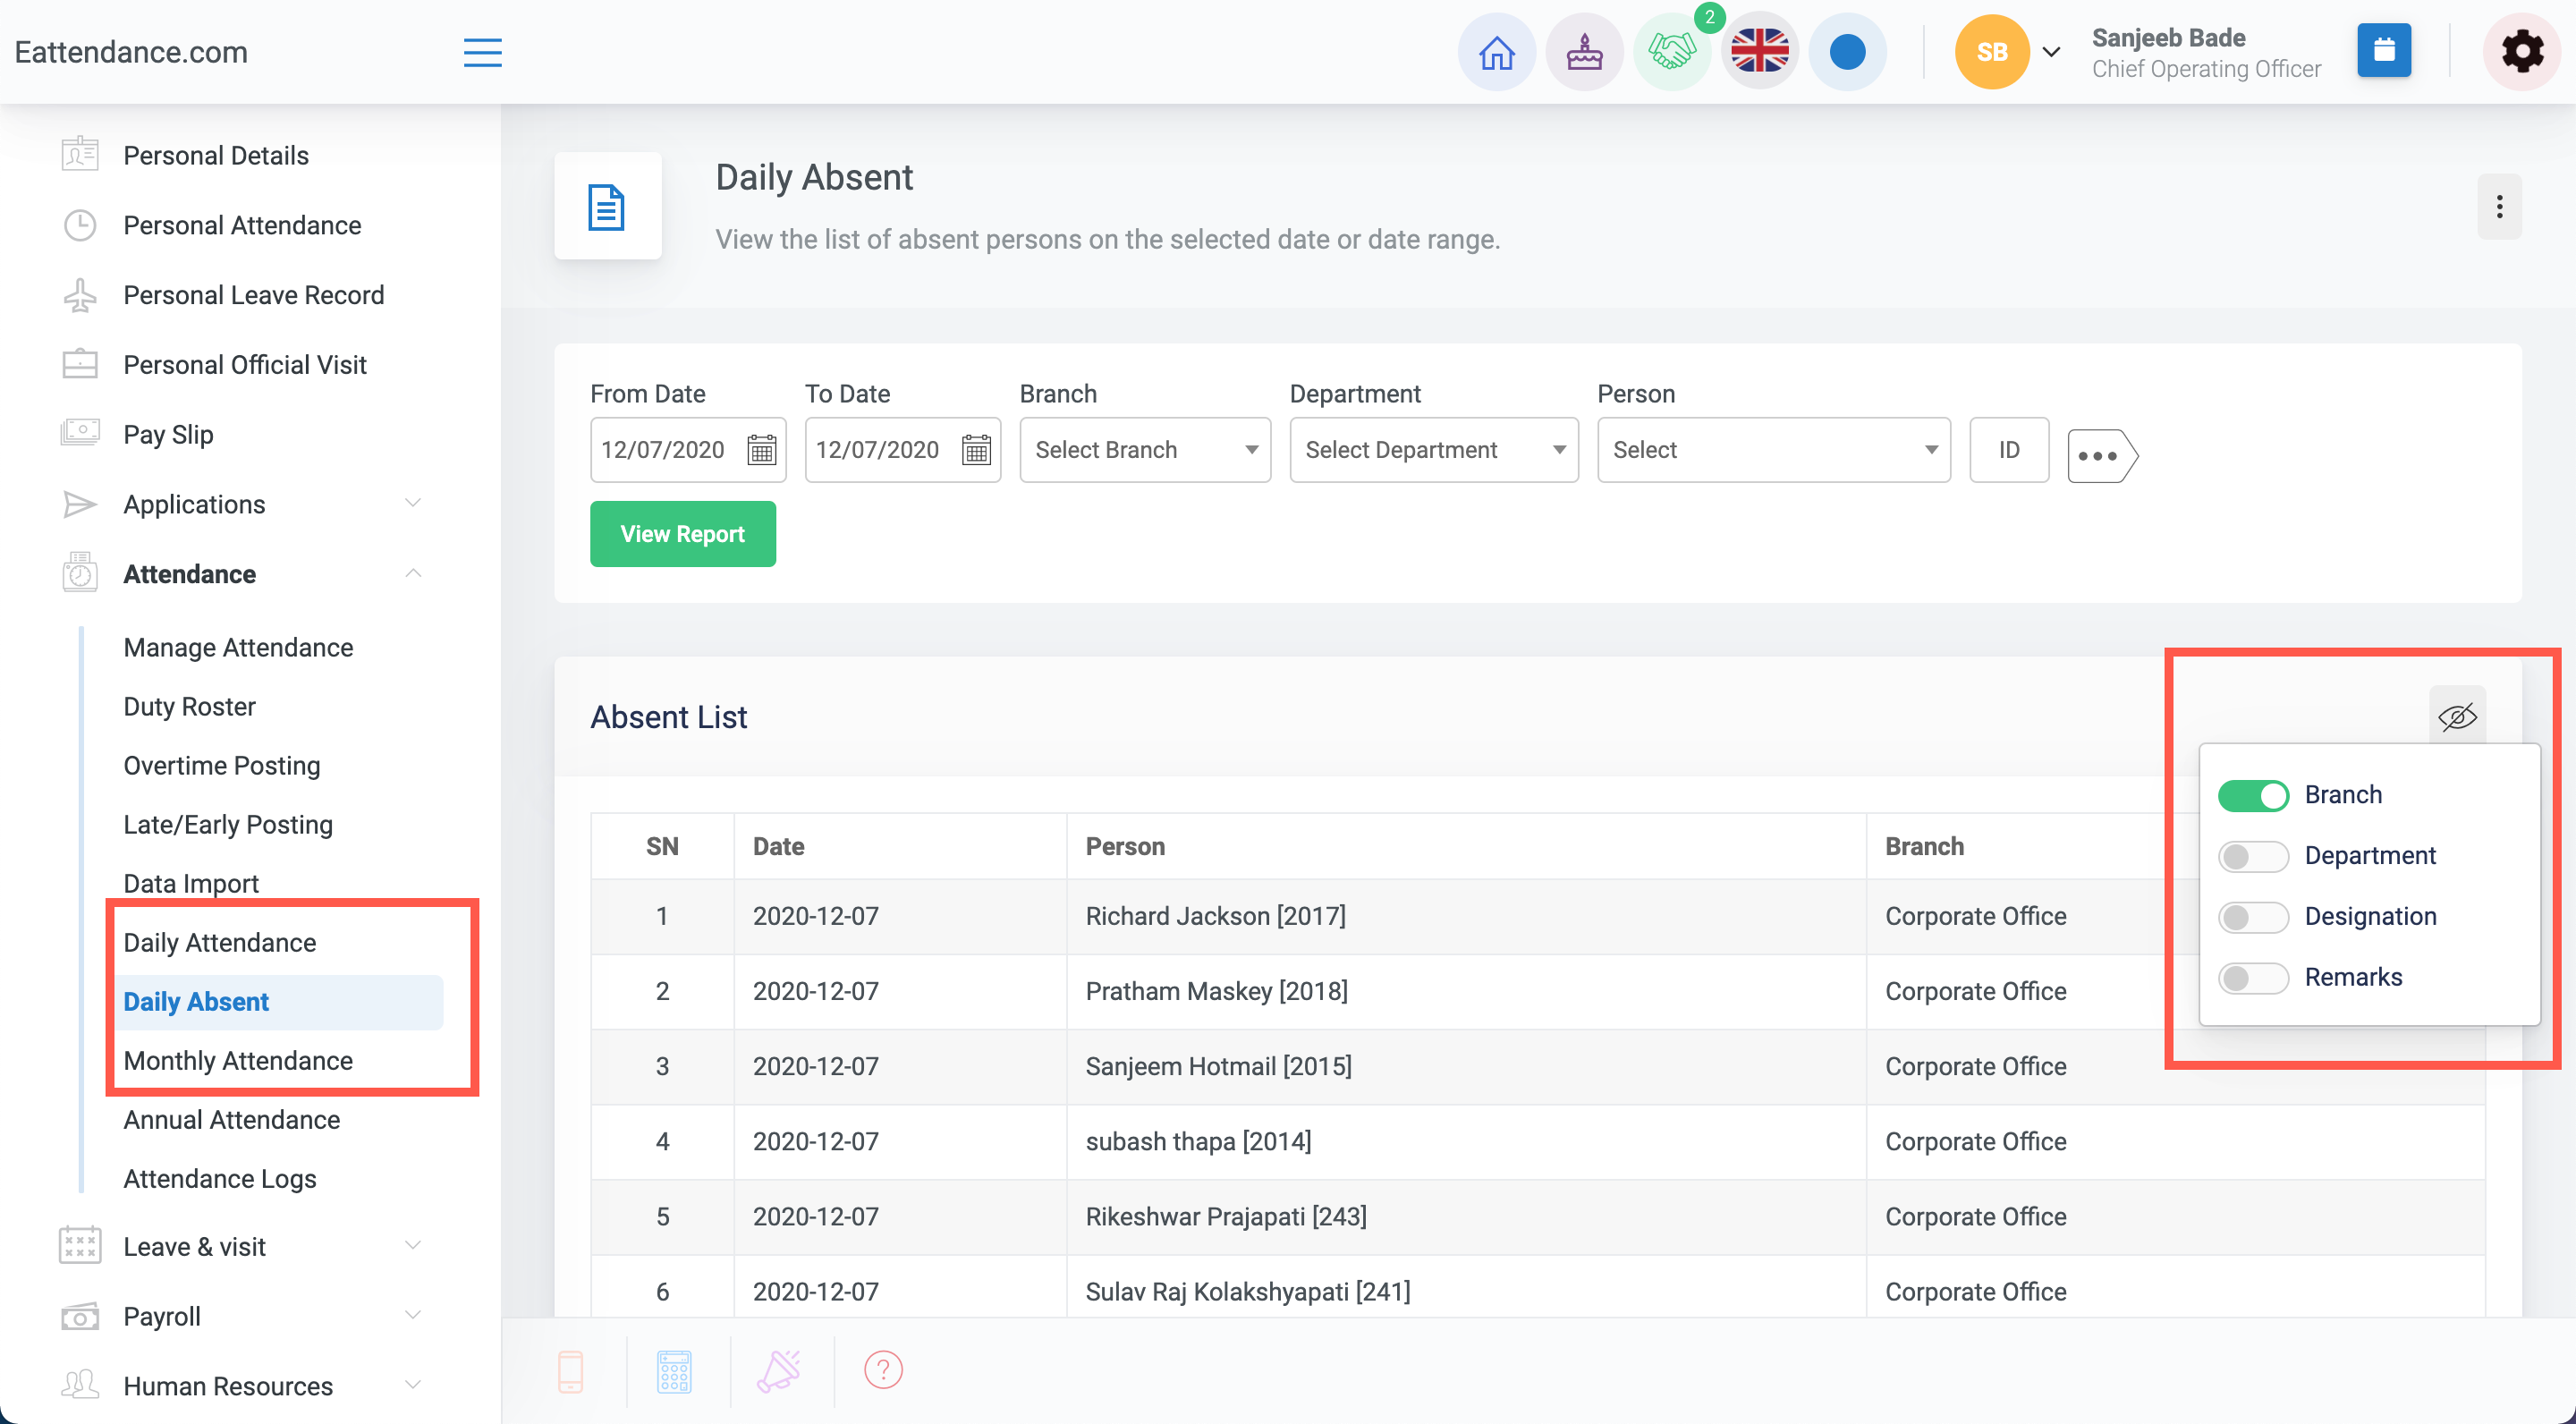This screenshot has height=1424, width=2576.
Task: Click the Pay Slip money icon
Action: [x=80, y=433]
